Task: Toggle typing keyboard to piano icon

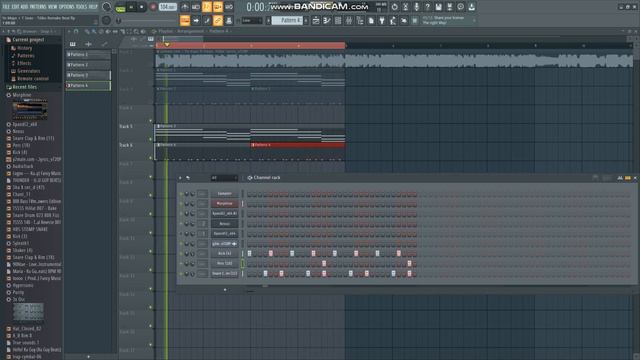Action: tap(185, 20)
